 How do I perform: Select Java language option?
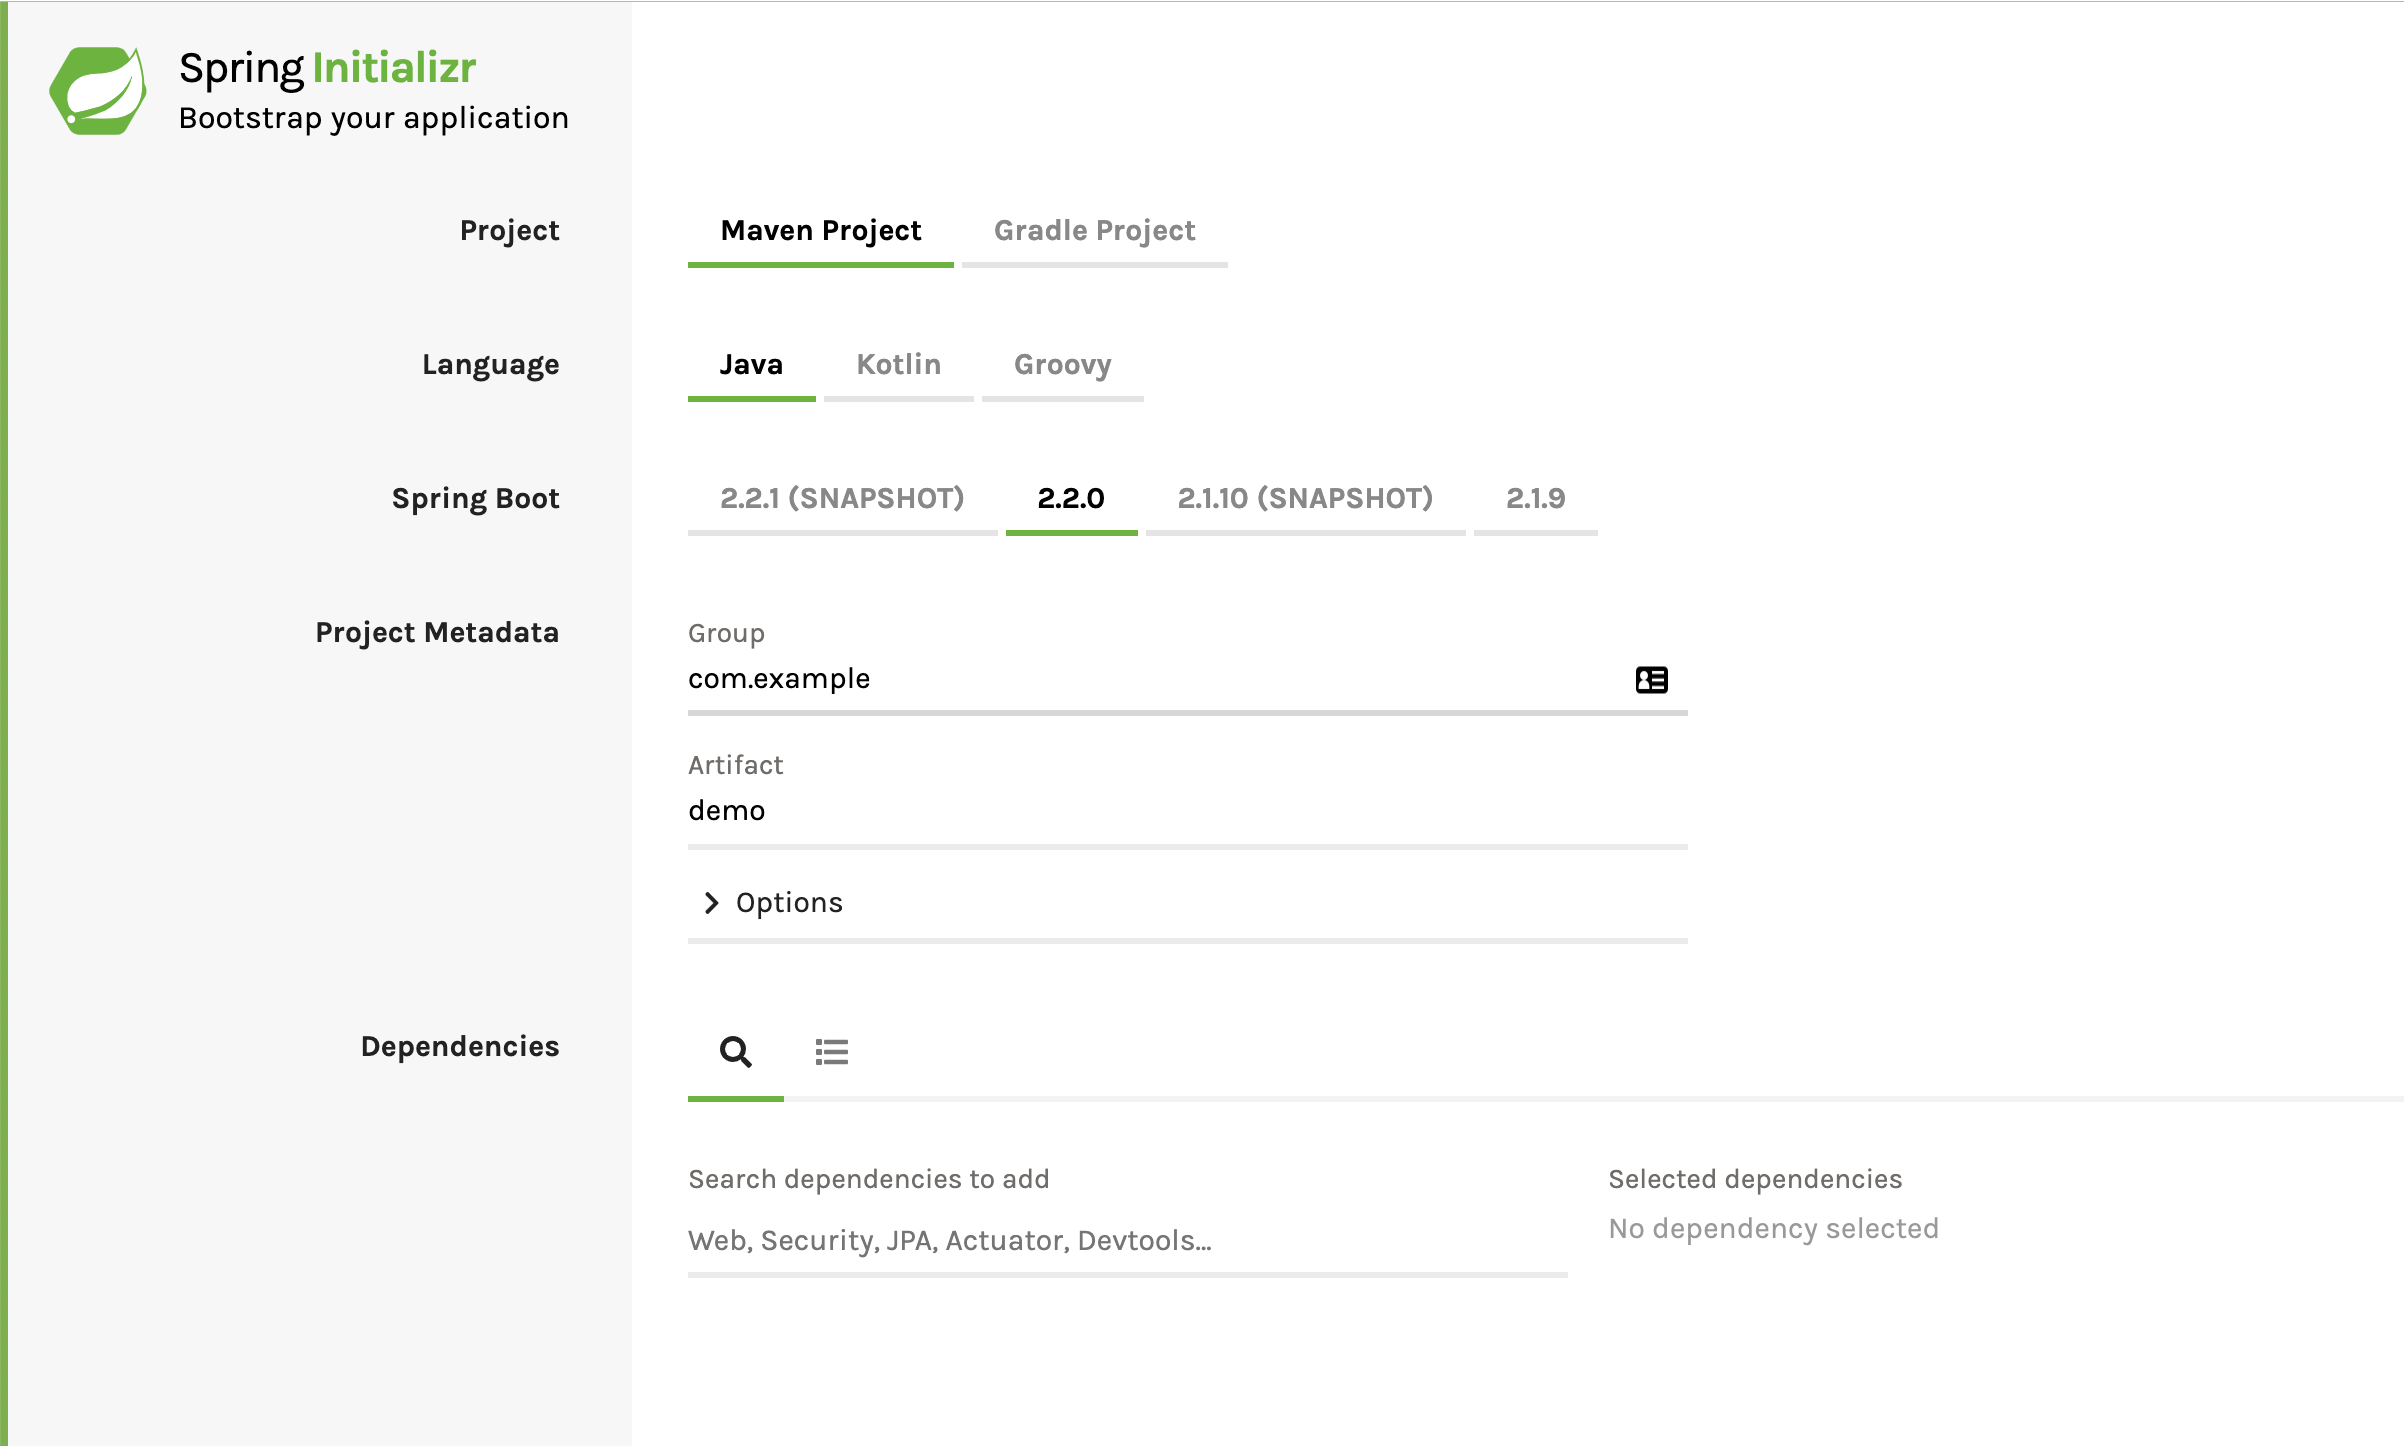(x=751, y=365)
